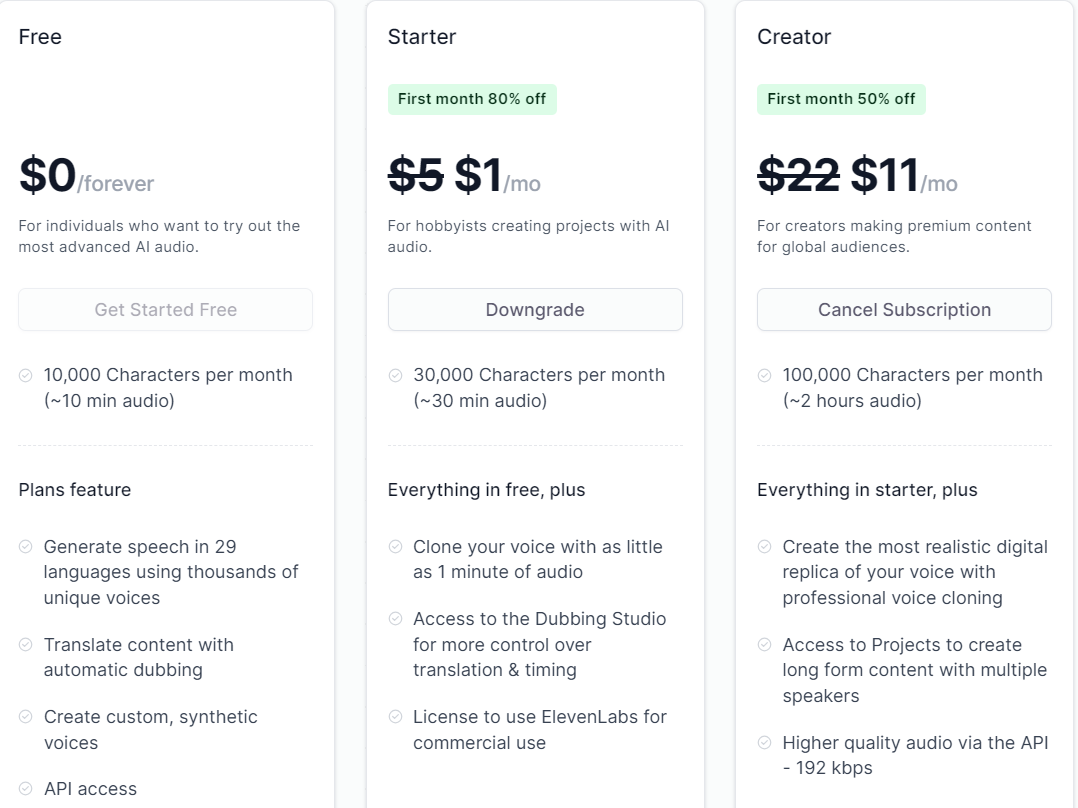Click the Cancel Subscription button

904,310
